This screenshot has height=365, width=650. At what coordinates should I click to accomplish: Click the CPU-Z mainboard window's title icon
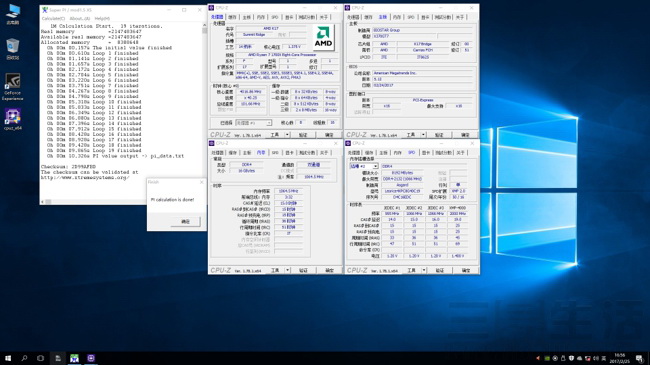click(x=347, y=7)
